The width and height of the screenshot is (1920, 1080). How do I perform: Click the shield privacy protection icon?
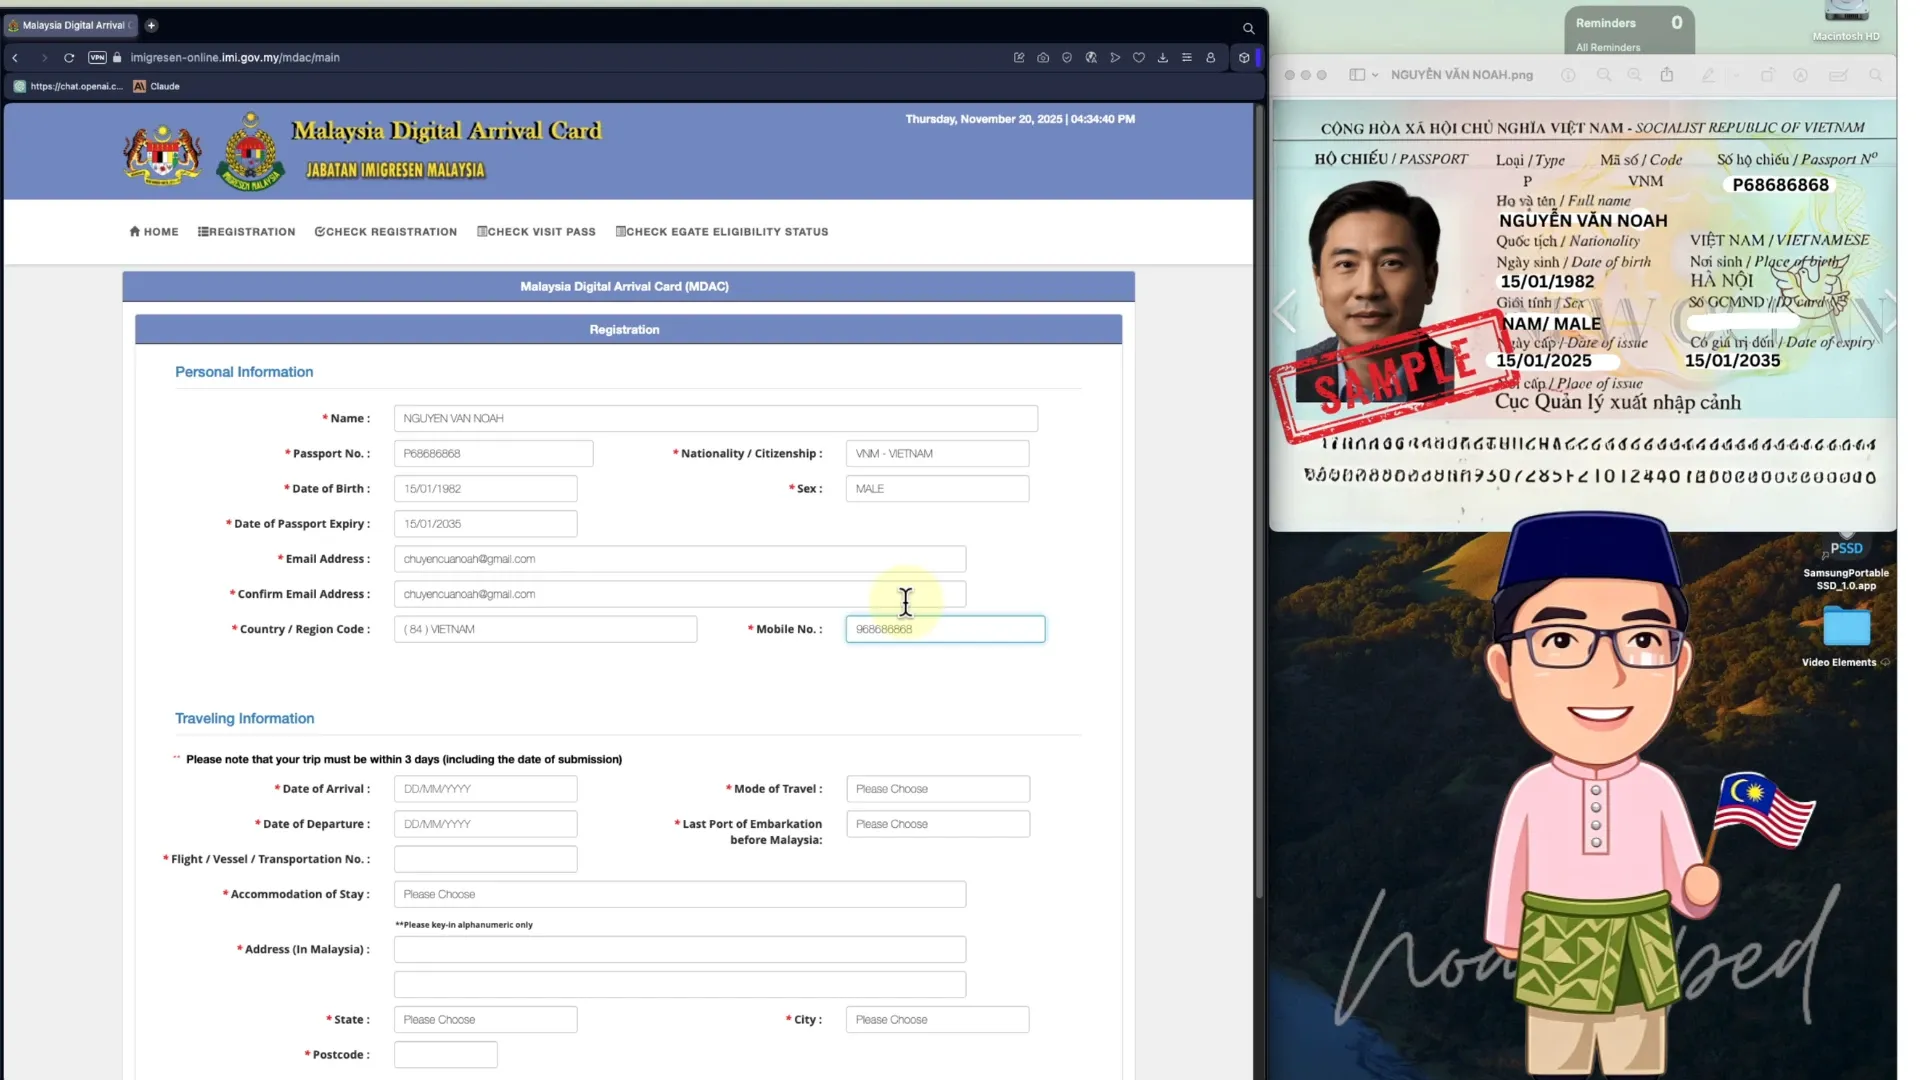(x=1067, y=58)
